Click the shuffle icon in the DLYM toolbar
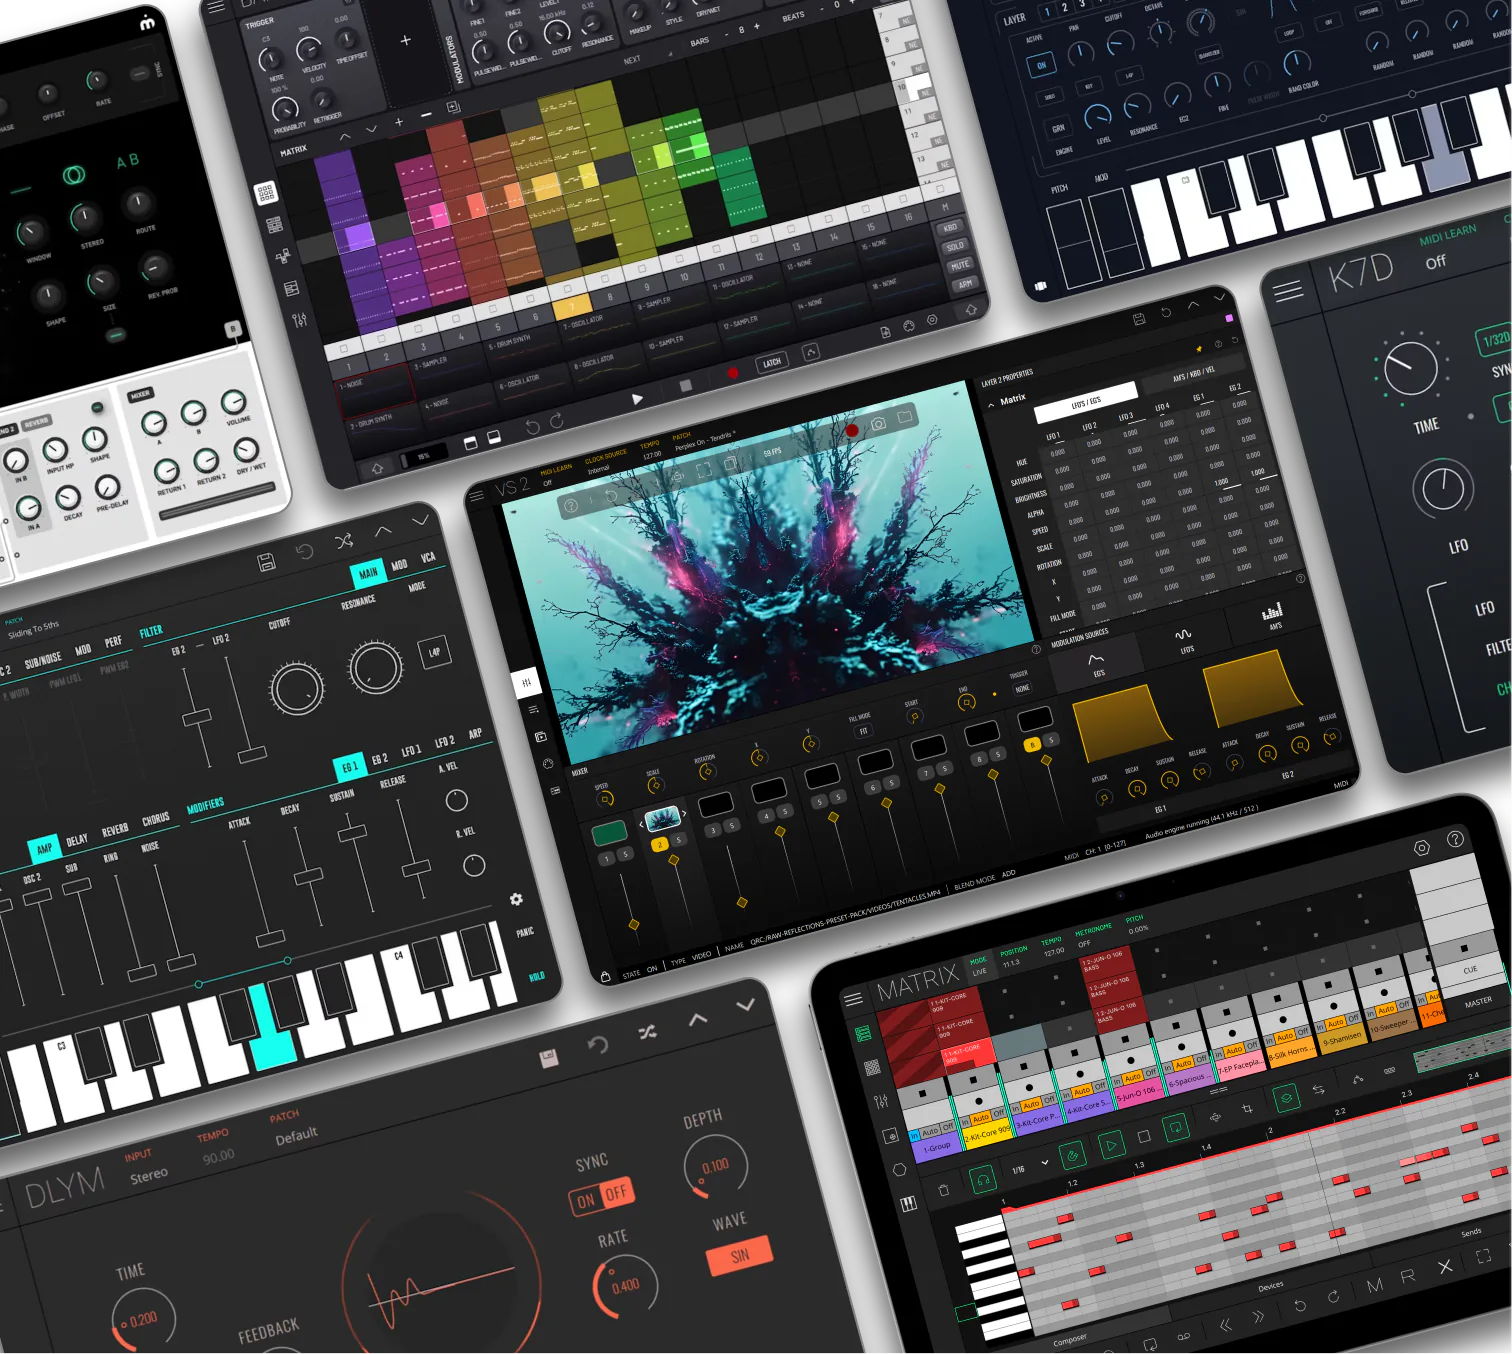 coord(648,1032)
